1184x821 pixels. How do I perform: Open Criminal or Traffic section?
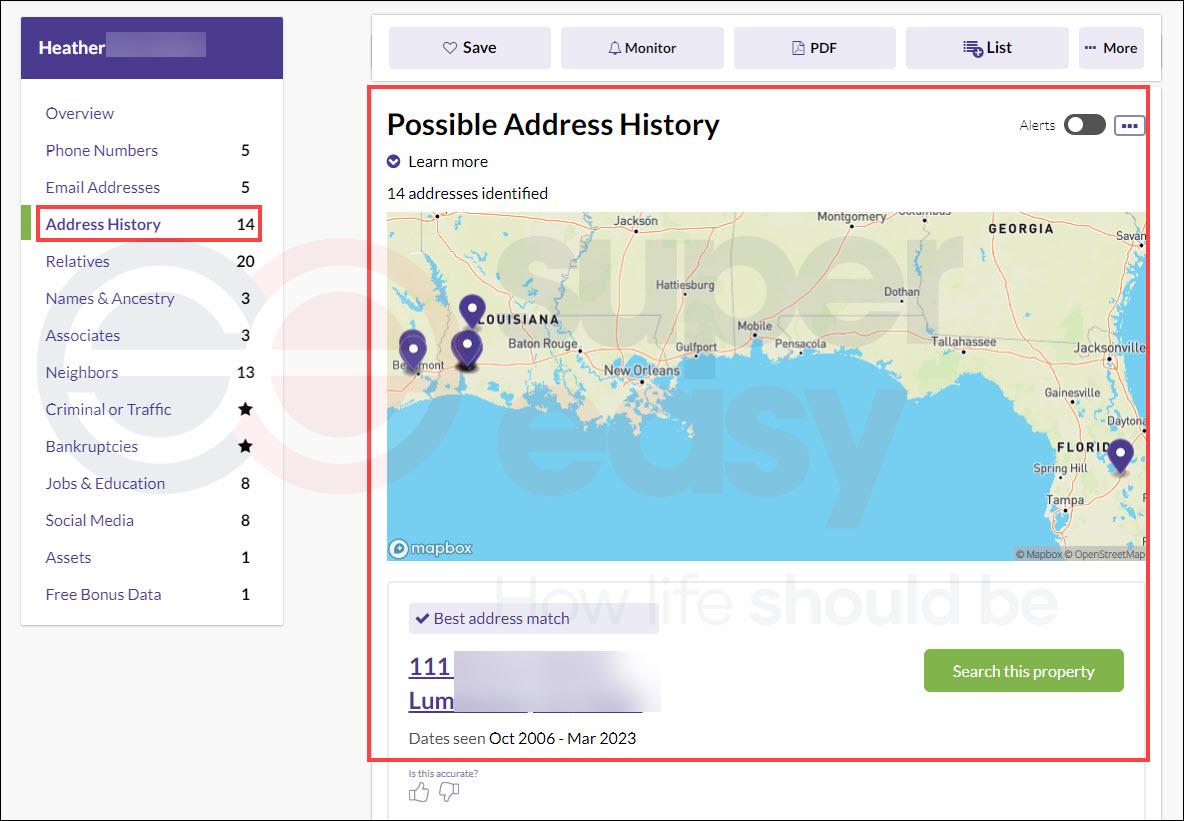(x=108, y=409)
